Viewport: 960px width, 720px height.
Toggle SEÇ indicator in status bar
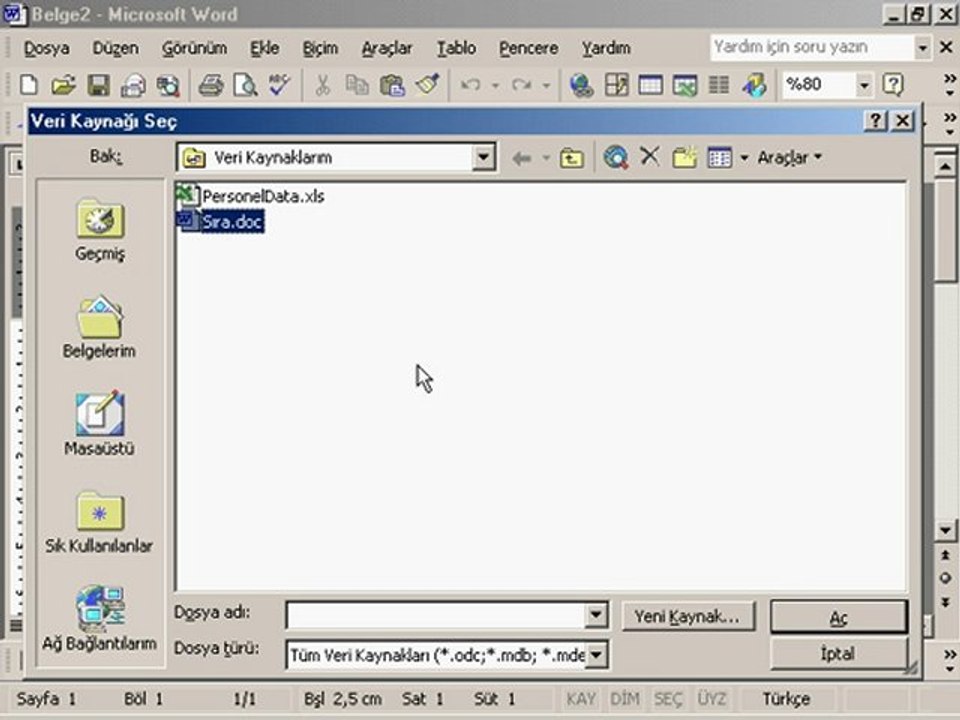[x=668, y=699]
